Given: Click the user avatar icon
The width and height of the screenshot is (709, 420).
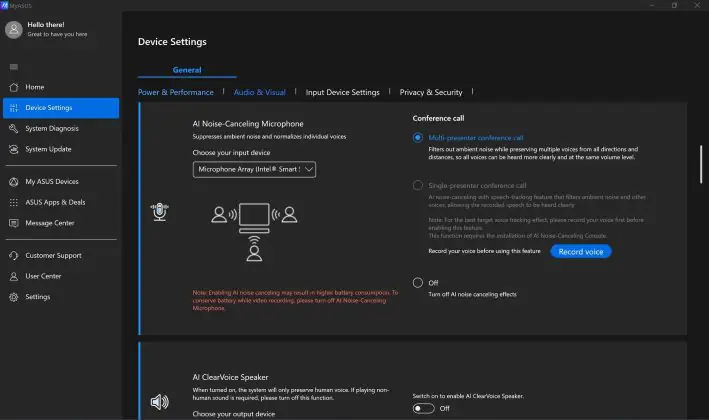Looking at the screenshot, I should [x=14, y=30].
